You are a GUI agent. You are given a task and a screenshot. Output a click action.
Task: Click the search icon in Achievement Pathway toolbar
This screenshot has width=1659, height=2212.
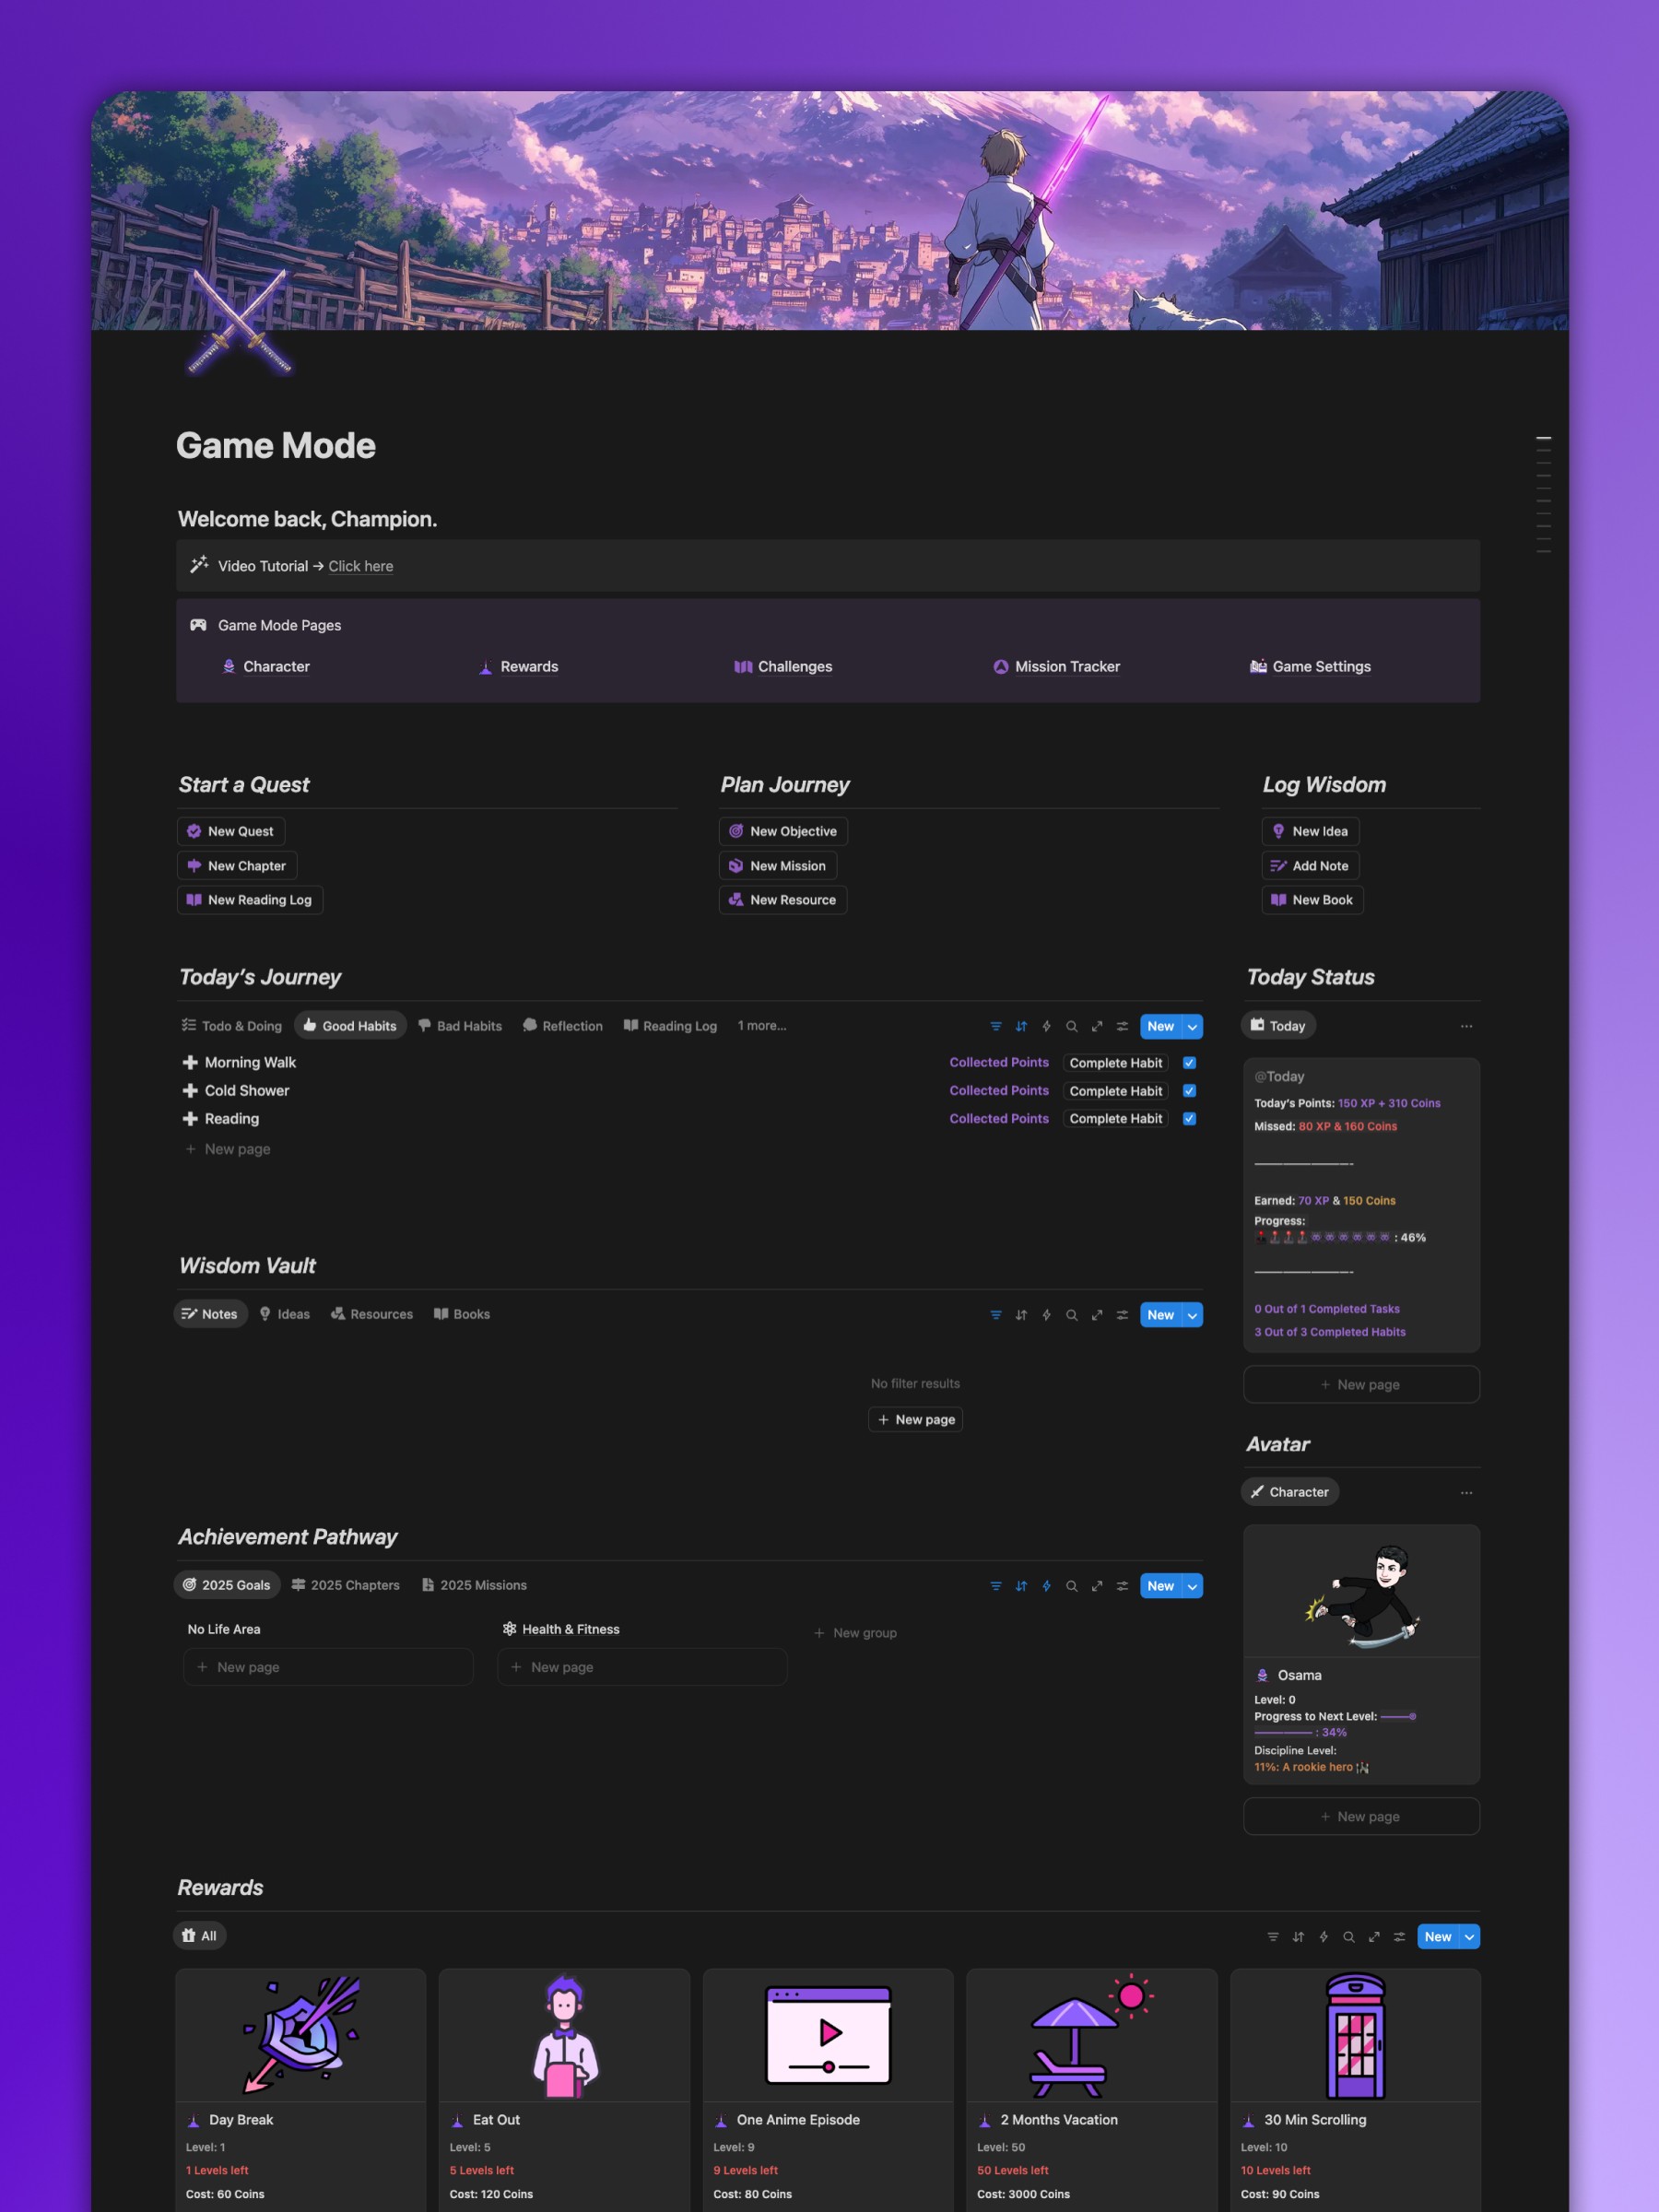[x=1072, y=1586]
